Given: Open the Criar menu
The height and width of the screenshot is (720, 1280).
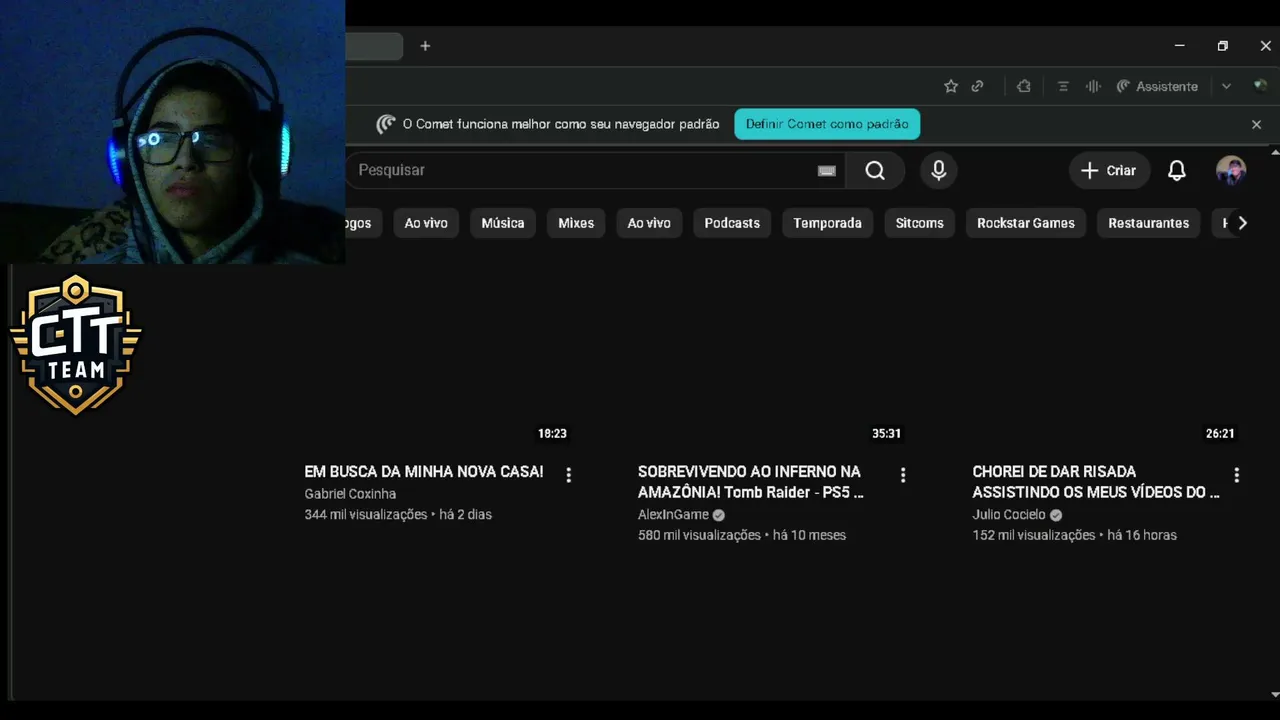Looking at the screenshot, I should click(x=1109, y=170).
